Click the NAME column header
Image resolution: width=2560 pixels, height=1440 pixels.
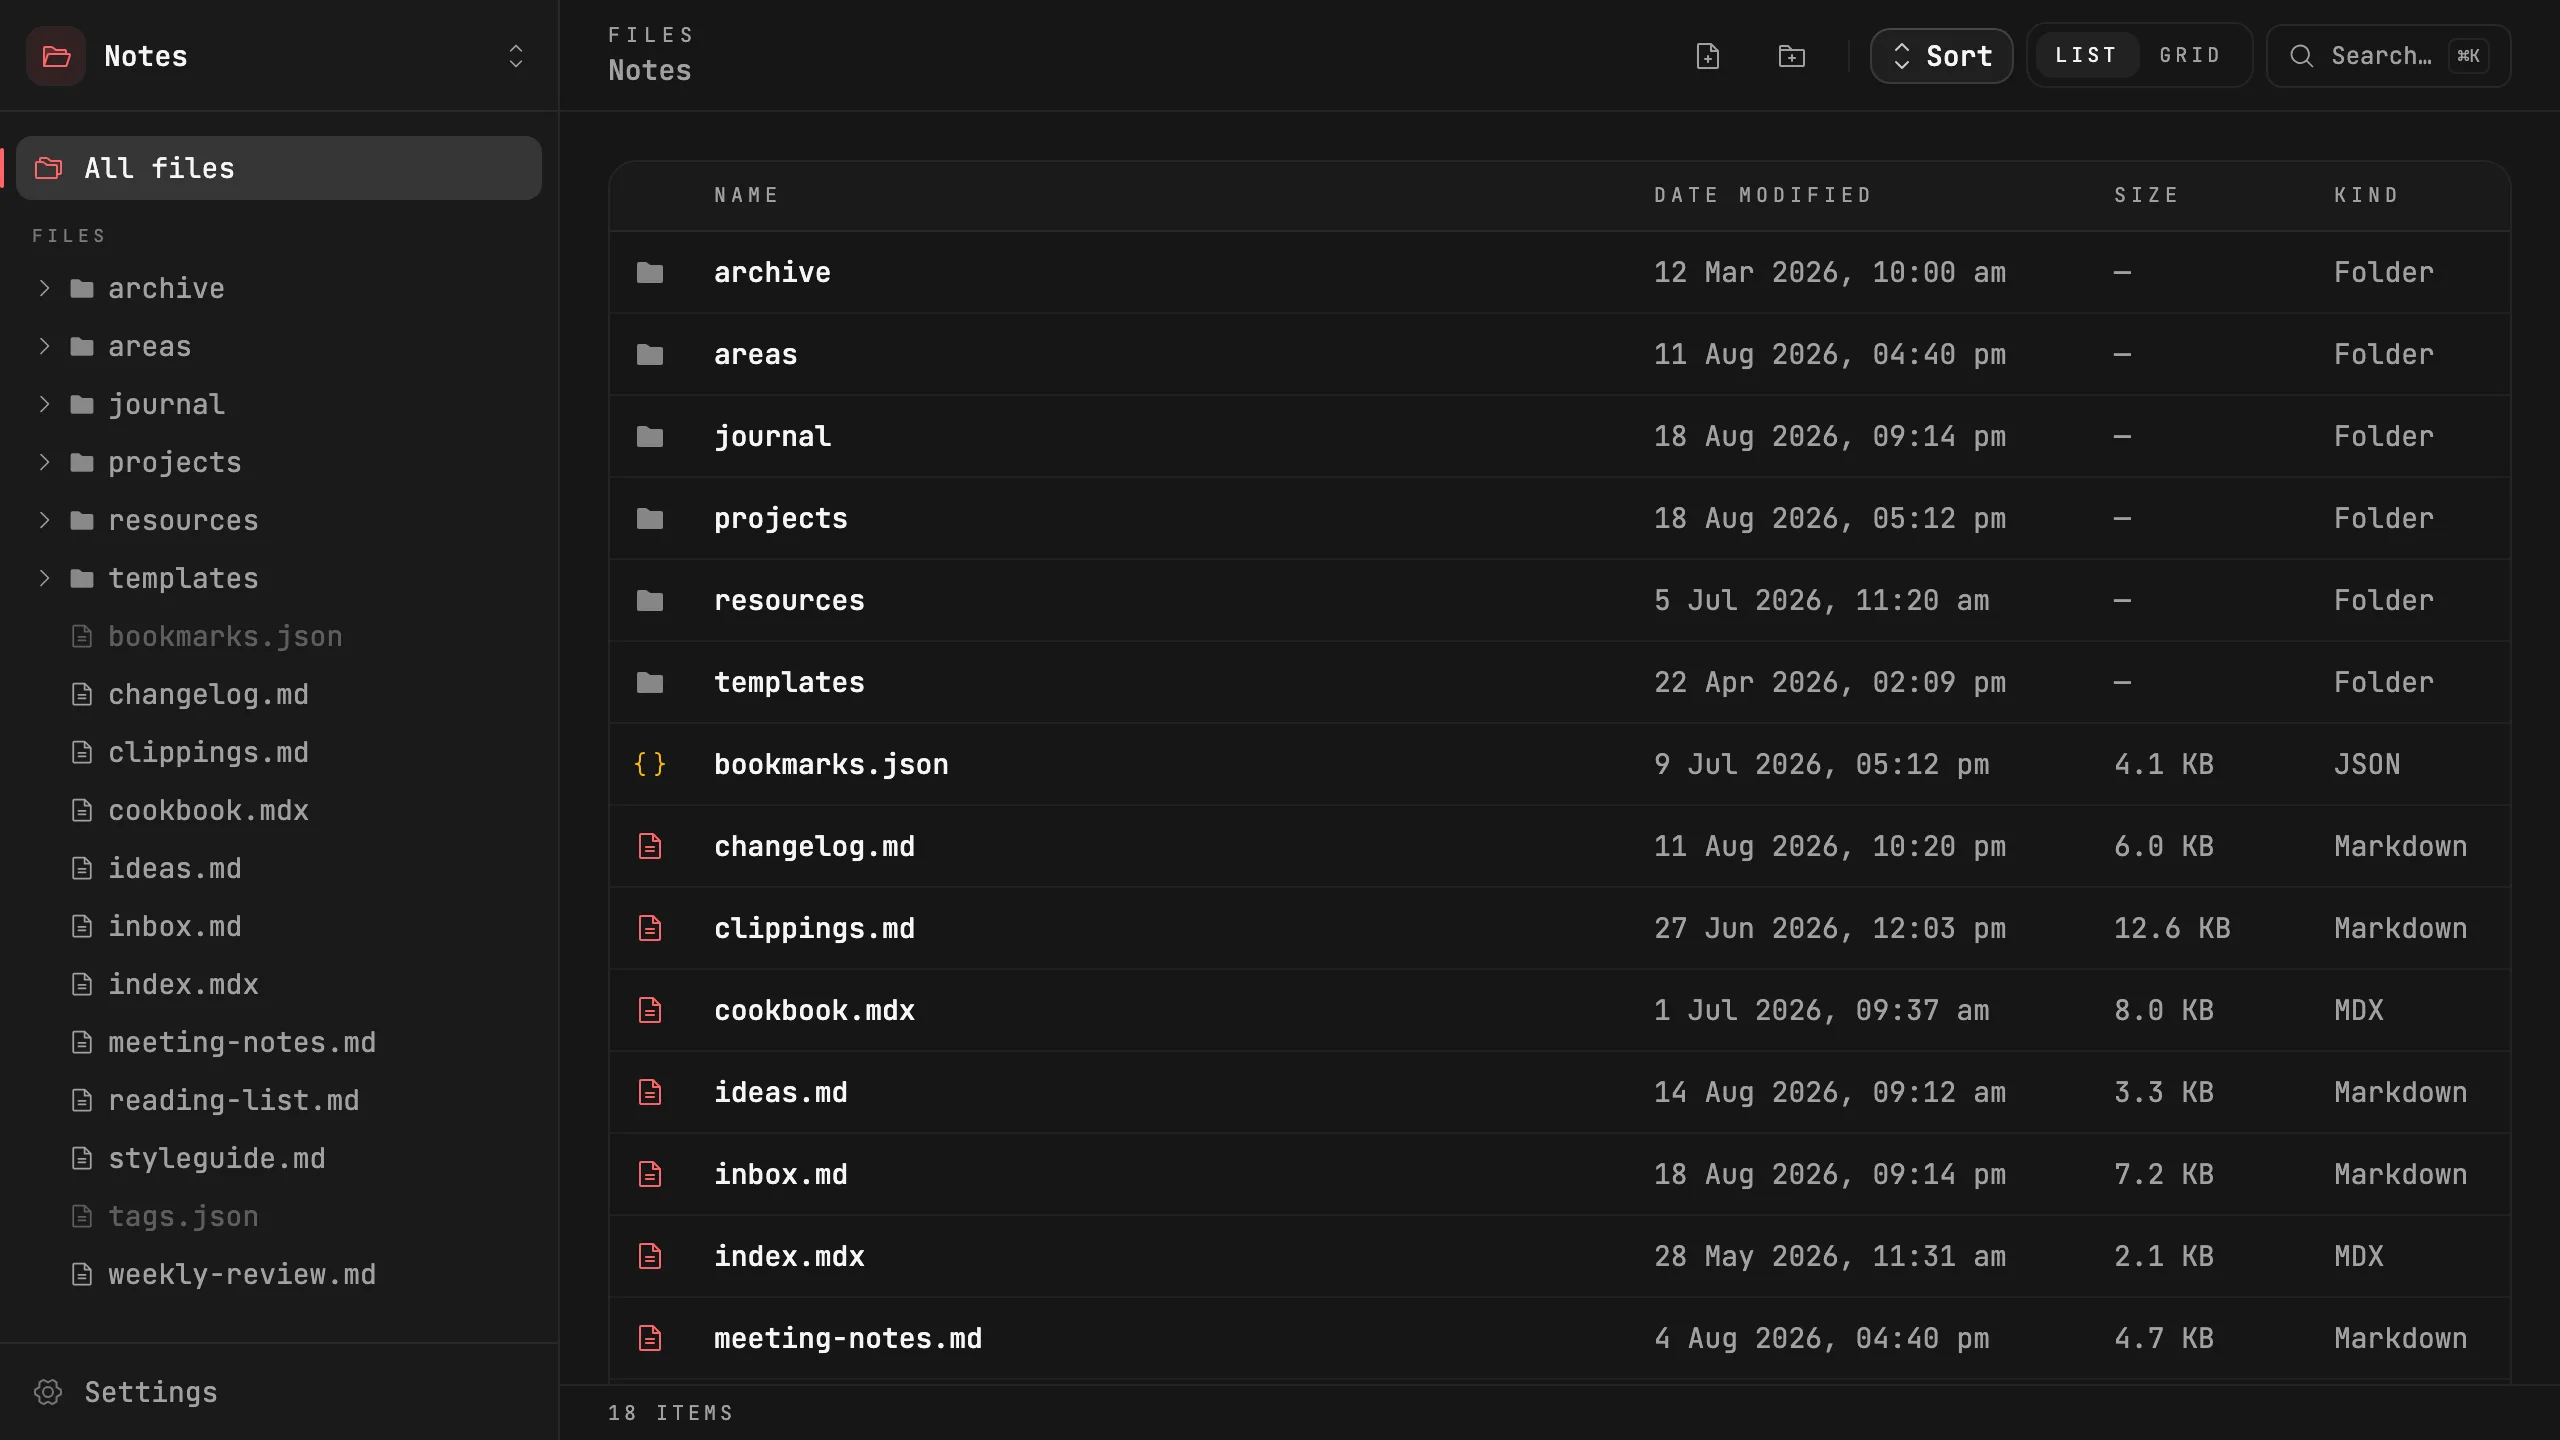pos(746,195)
